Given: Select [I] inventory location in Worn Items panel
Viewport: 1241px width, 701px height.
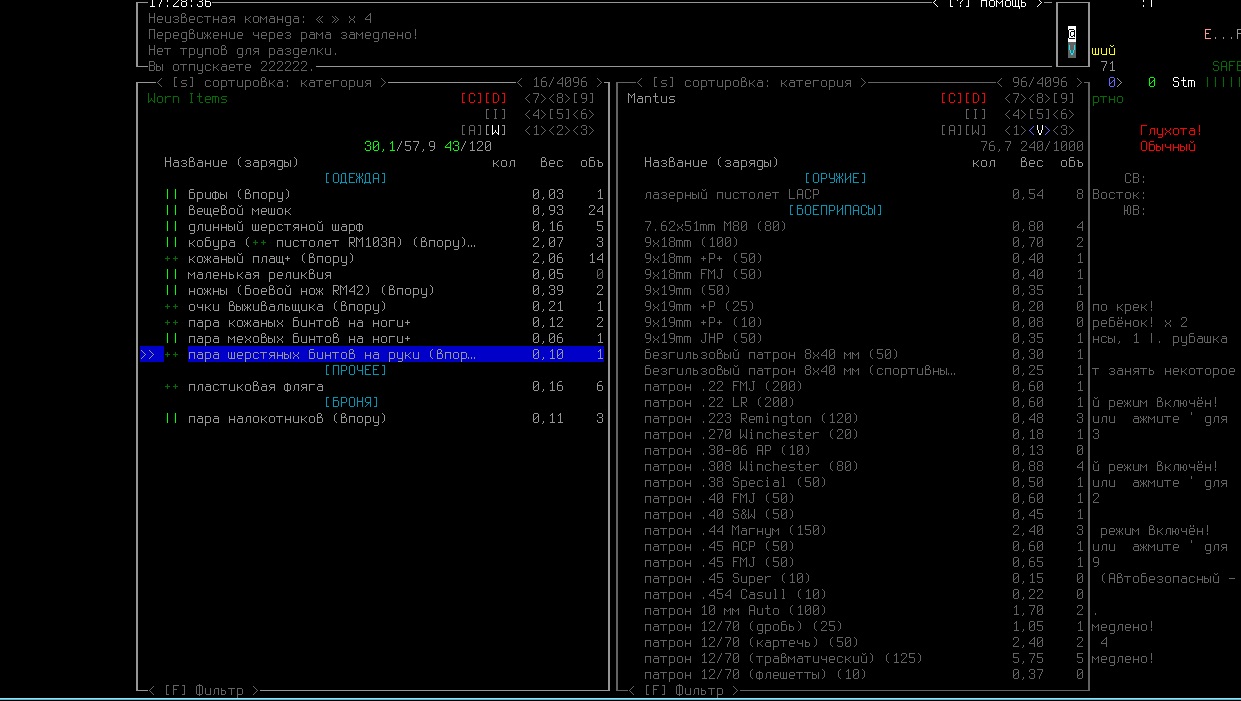Looking at the screenshot, I should 496,115.
